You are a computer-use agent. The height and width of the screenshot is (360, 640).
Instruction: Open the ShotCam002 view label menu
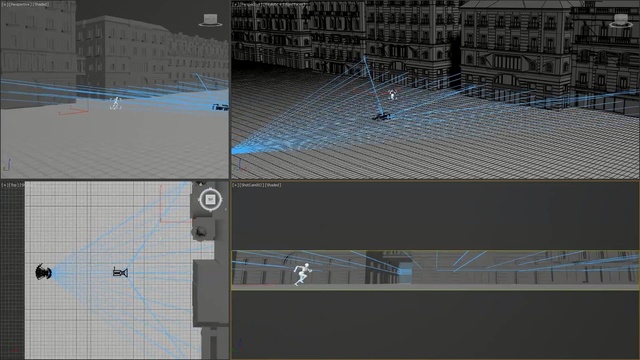click(x=251, y=185)
